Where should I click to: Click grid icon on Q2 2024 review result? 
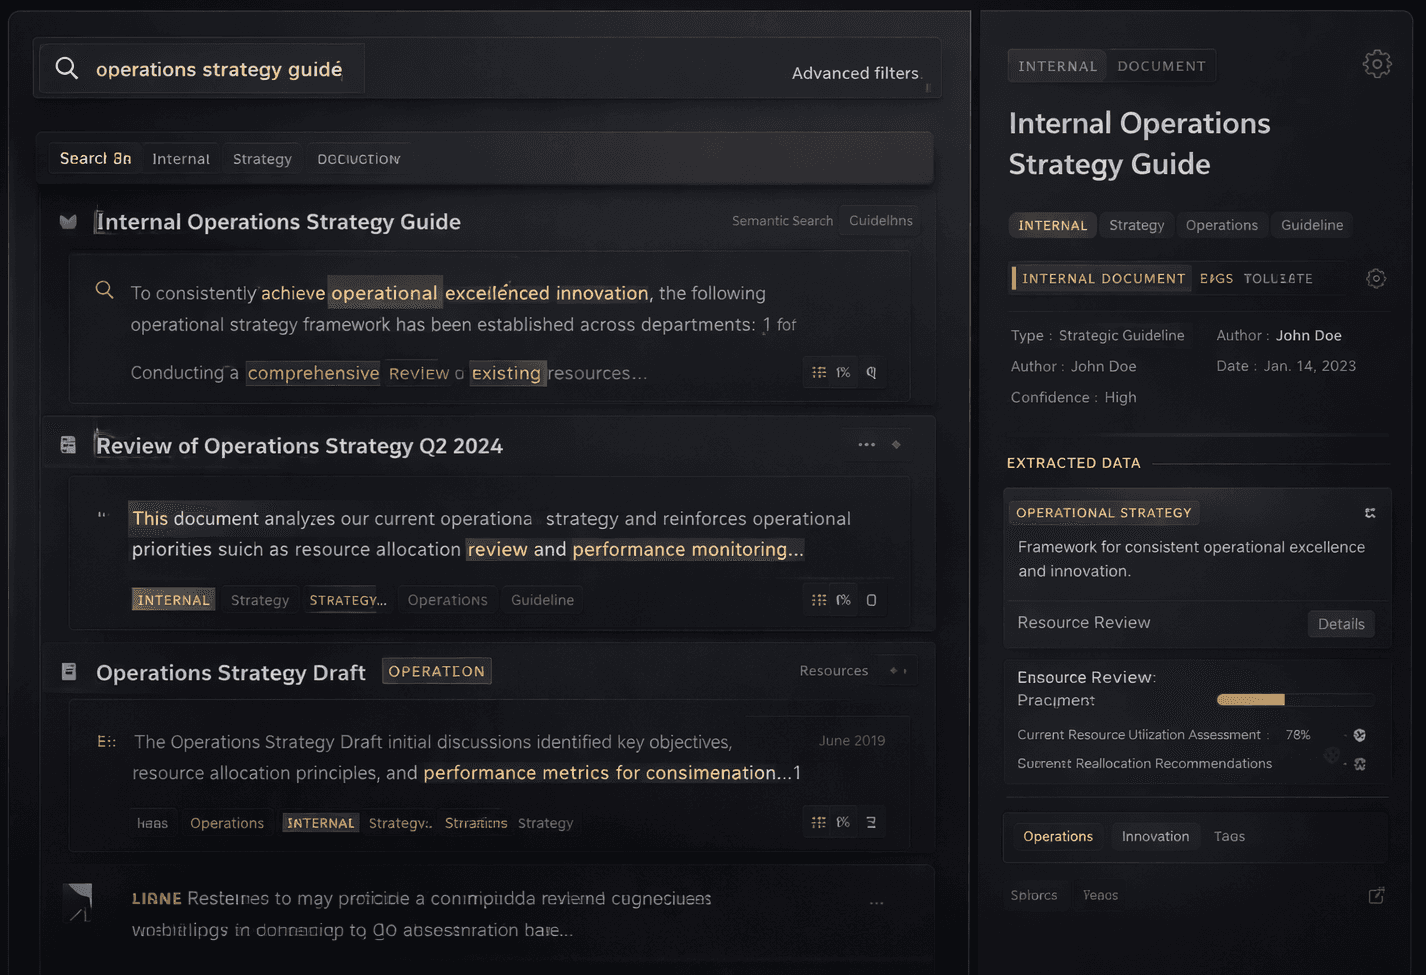tap(819, 600)
